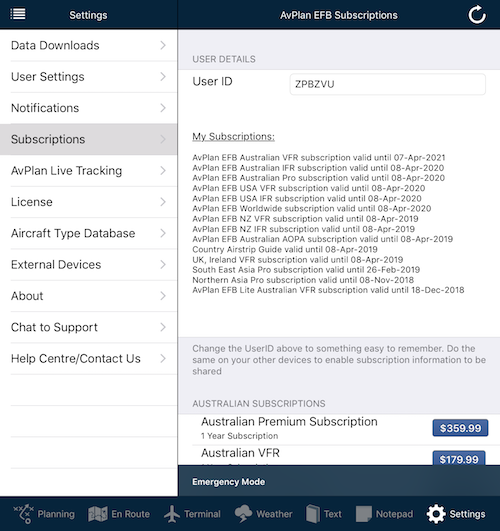Image resolution: width=500 pixels, height=531 pixels.
Task: Select Subscriptions in the settings list
Action: pyautogui.click(x=89, y=140)
